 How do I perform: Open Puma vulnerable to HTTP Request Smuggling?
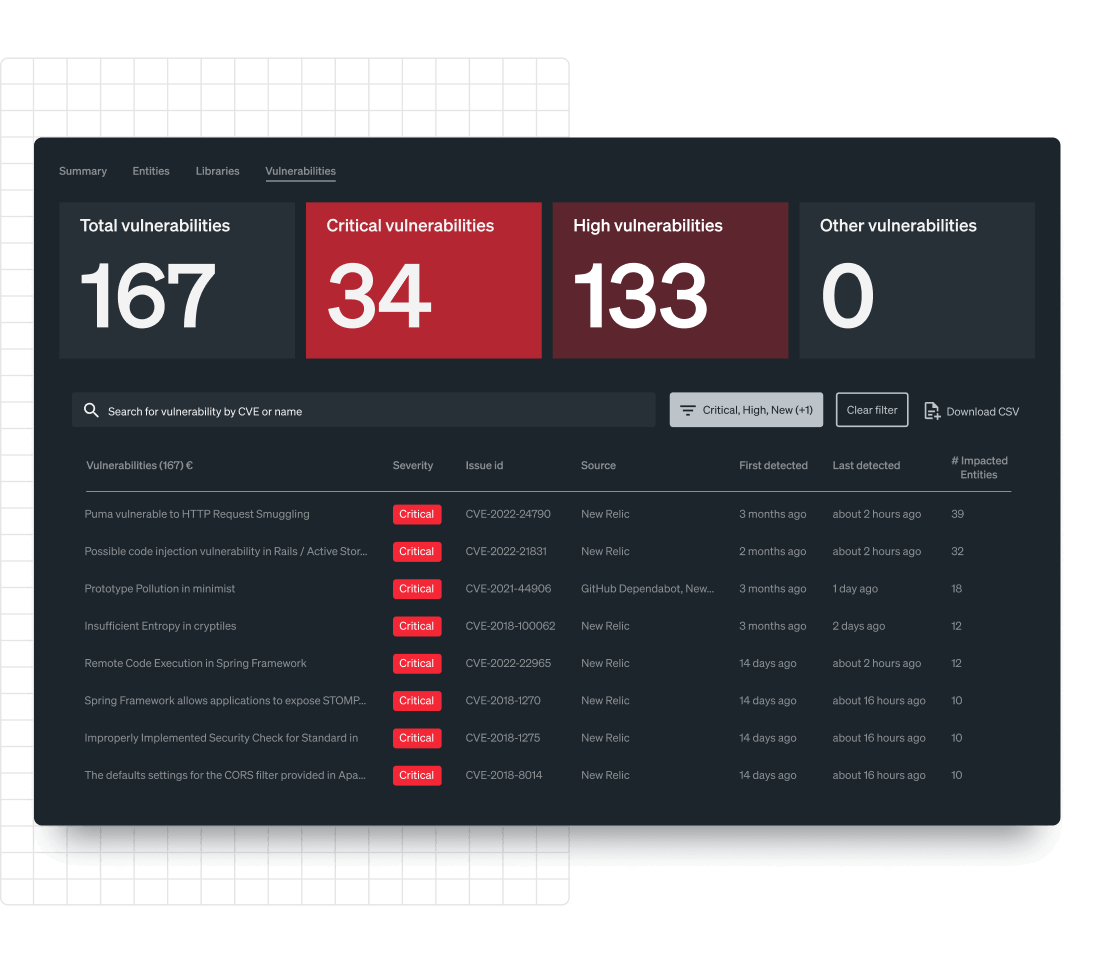coord(197,514)
